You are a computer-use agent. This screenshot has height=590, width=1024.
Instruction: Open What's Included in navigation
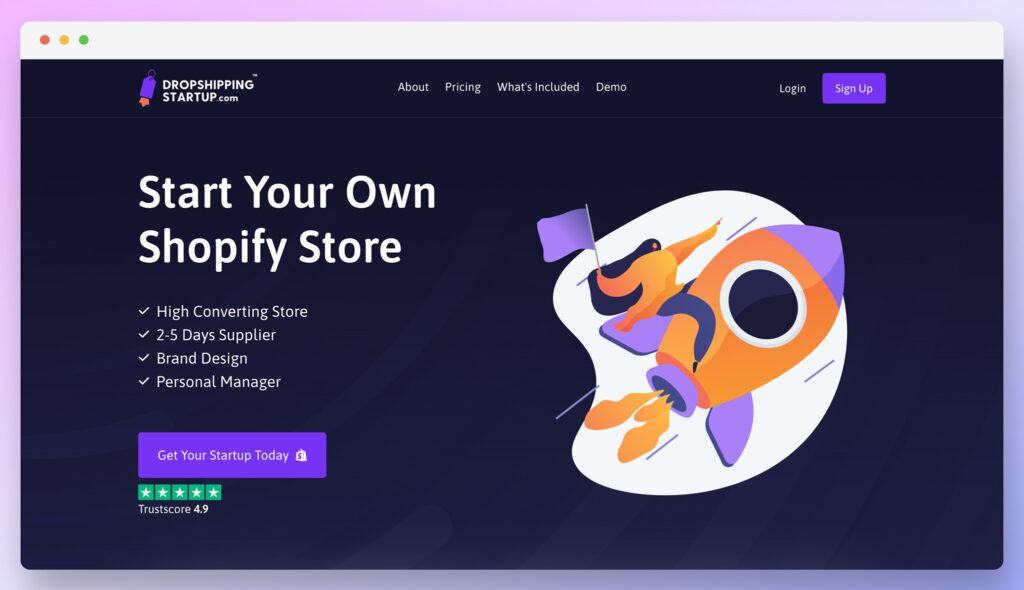[538, 87]
